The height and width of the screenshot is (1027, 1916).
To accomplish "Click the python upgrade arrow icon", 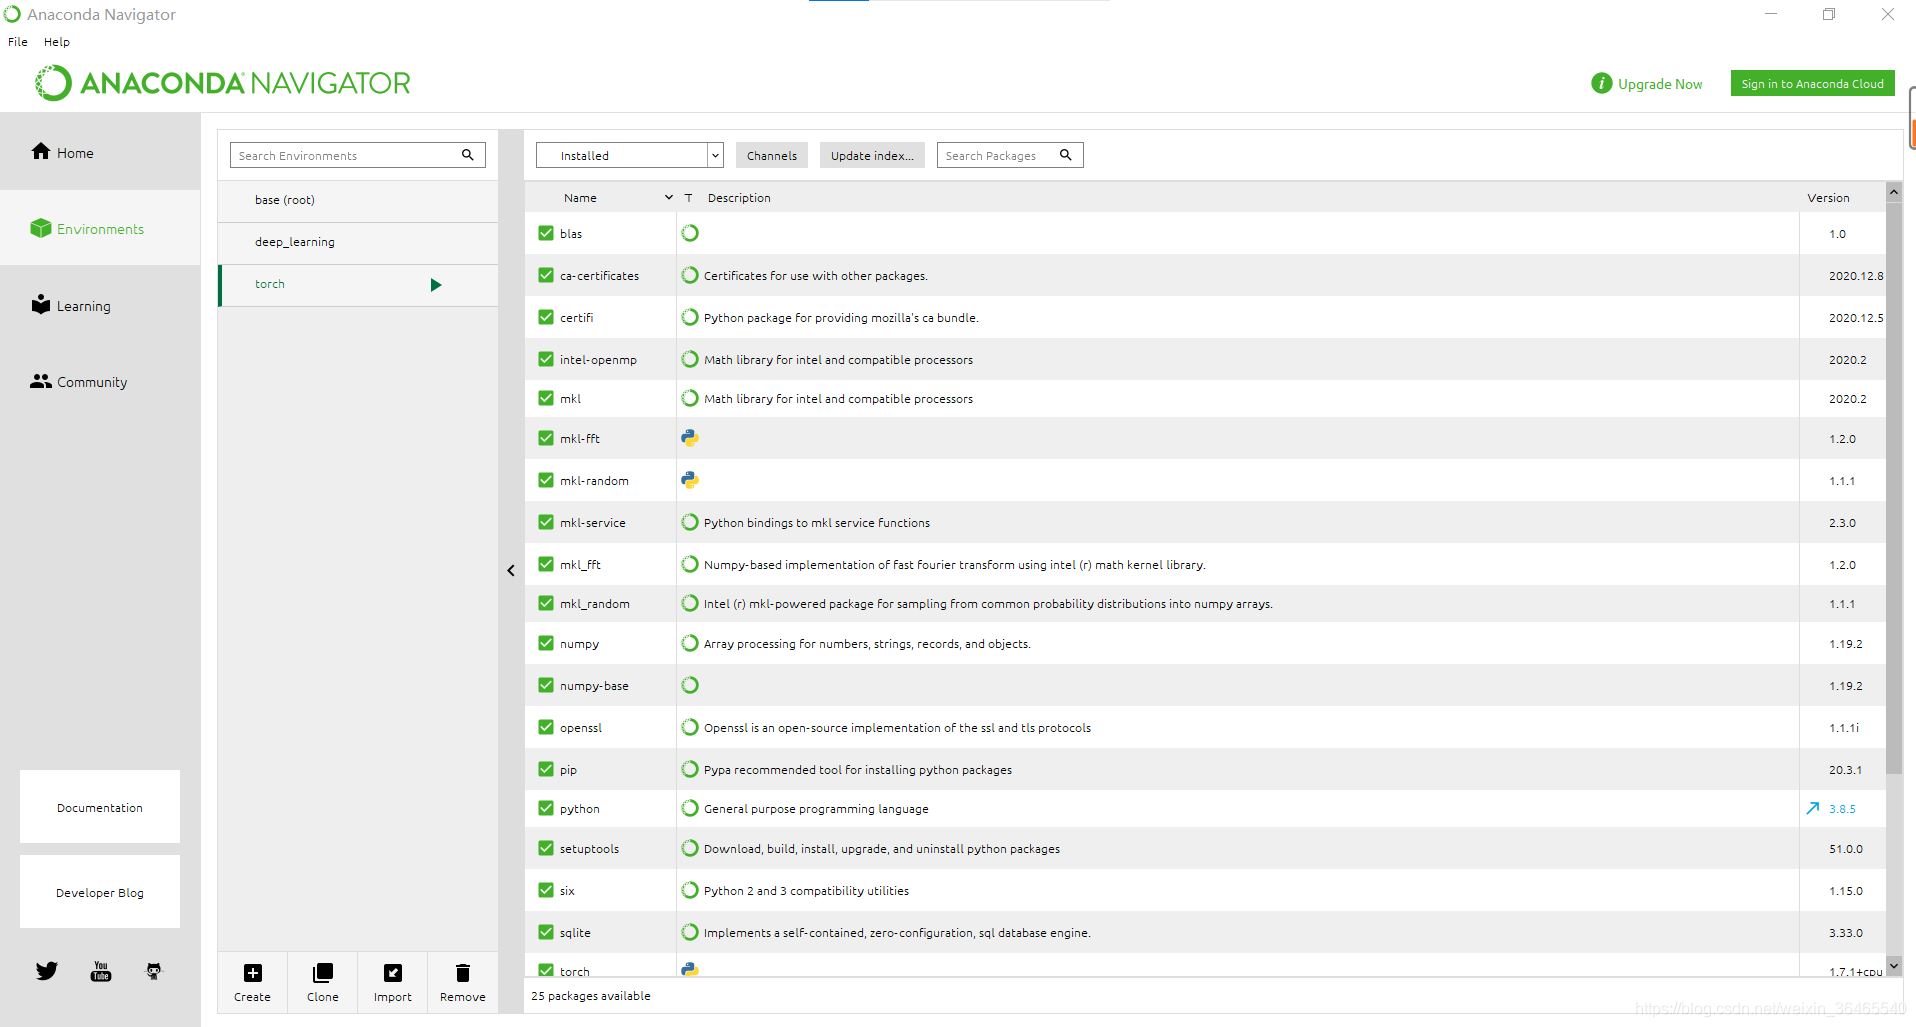I will [1813, 808].
